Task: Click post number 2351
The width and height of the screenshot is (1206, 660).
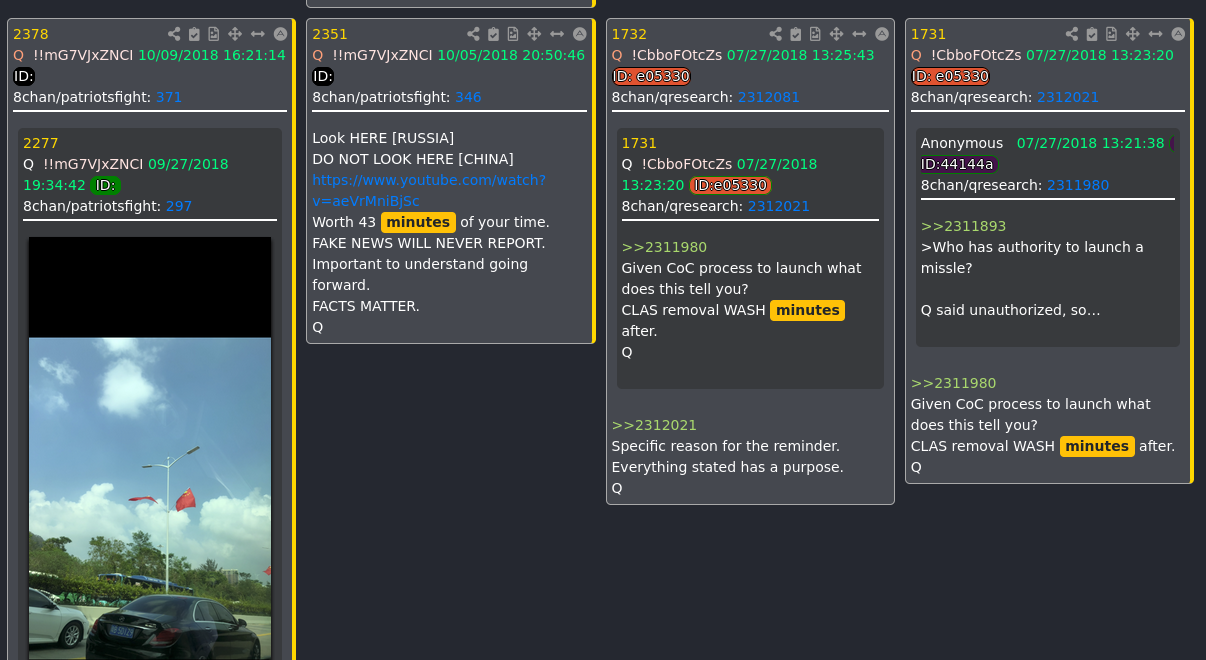Action: pos(330,34)
